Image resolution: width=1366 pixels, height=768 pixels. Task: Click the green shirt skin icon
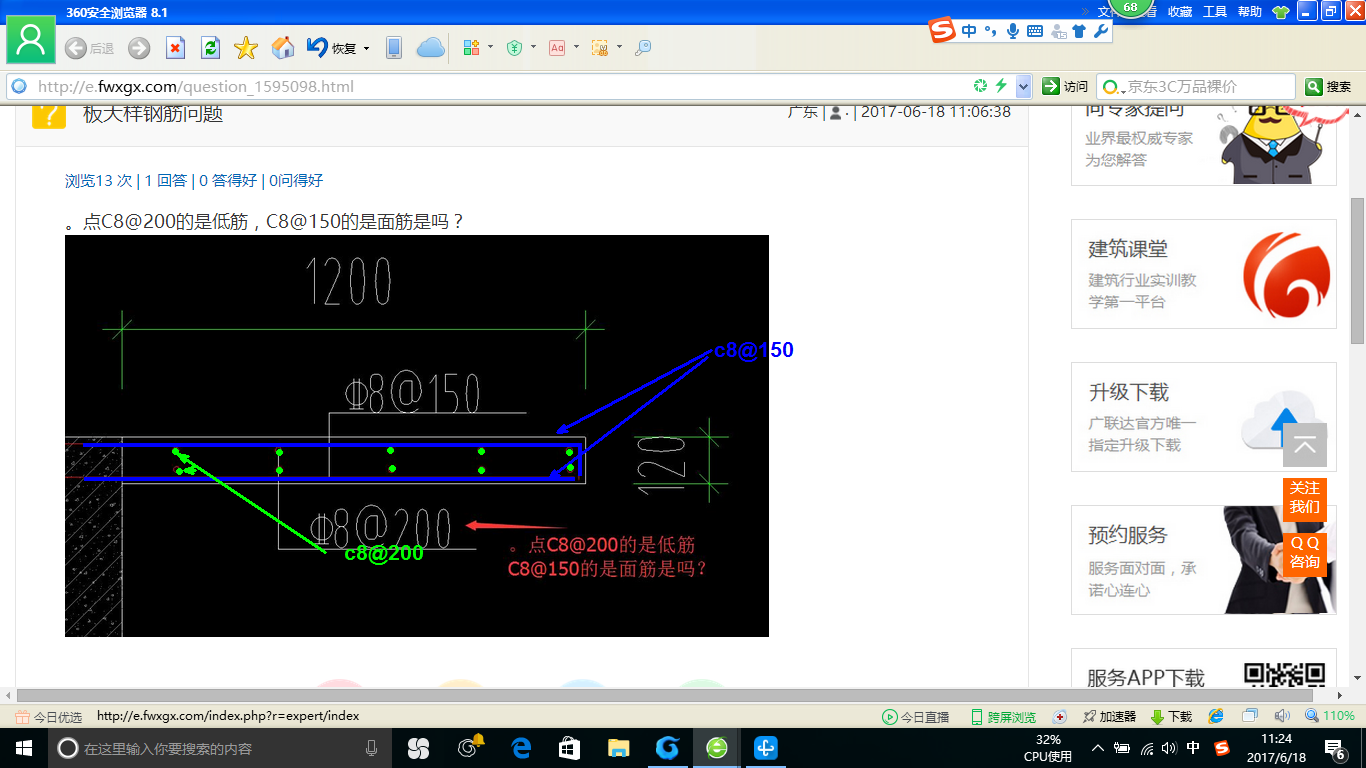click(1281, 12)
